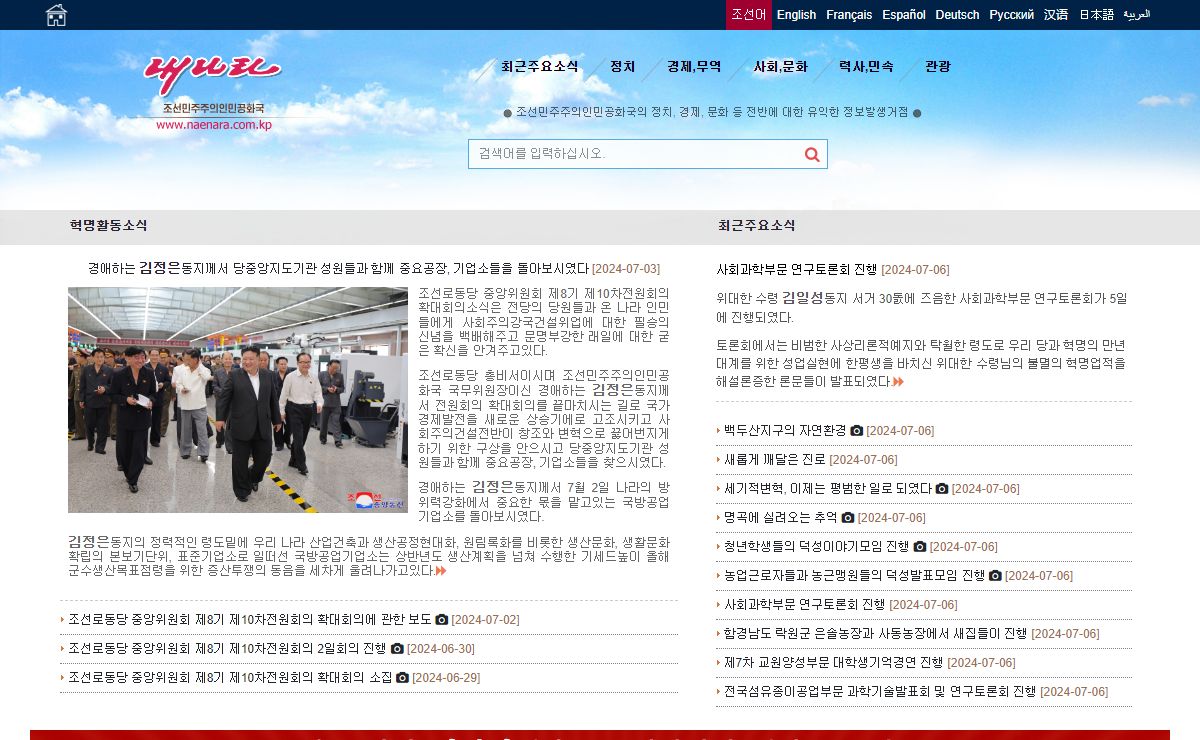Screen dimensions: 1200x740
Task: Open 제10차전원회의 2일회의 진행 article
Action: tap(227, 649)
